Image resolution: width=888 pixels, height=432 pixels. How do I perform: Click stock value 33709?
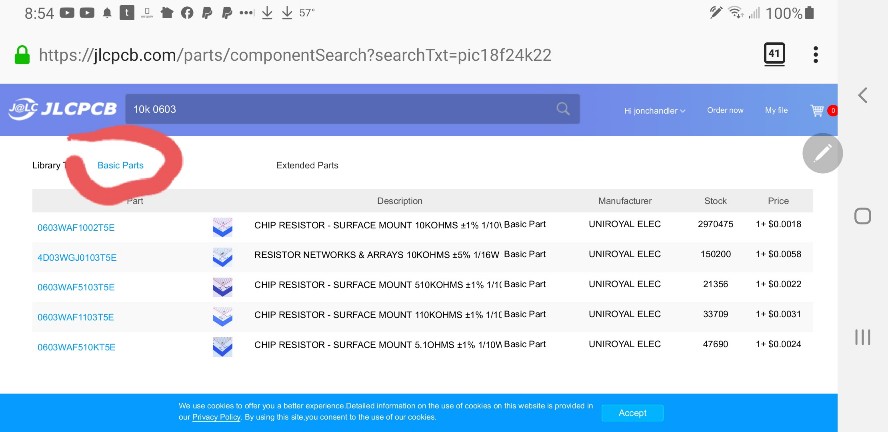tap(715, 314)
